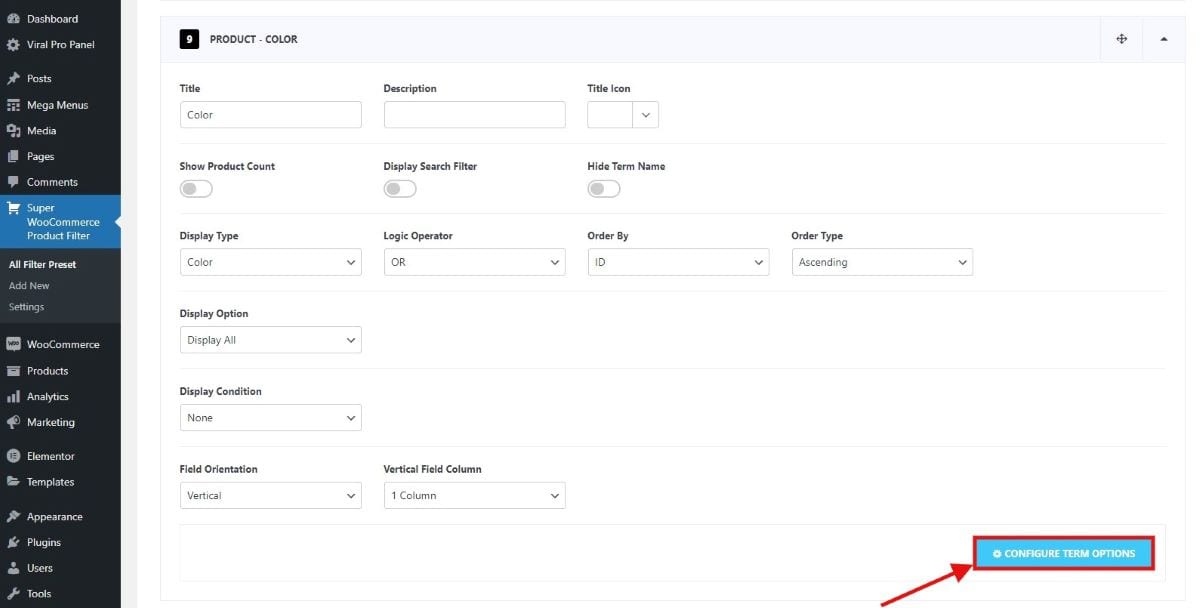Image resolution: width=1200 pixels, height=608 pixels.
Task: Click the Analytics bar chart icon
Action: [13, 397]
